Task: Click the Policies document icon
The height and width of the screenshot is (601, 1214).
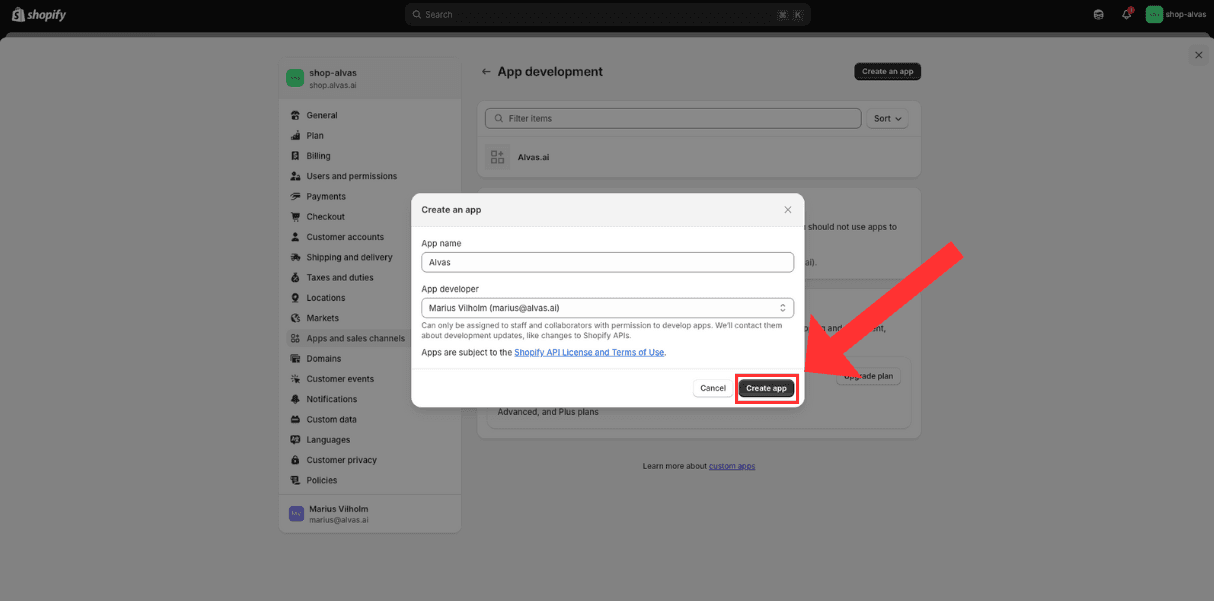Action: [x=296, y=480]
